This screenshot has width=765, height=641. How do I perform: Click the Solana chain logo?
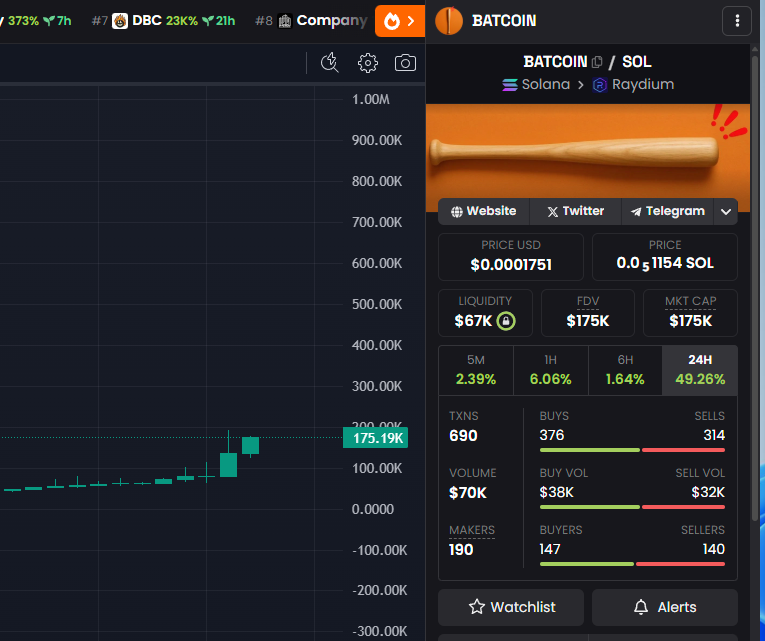click(510, 85)
